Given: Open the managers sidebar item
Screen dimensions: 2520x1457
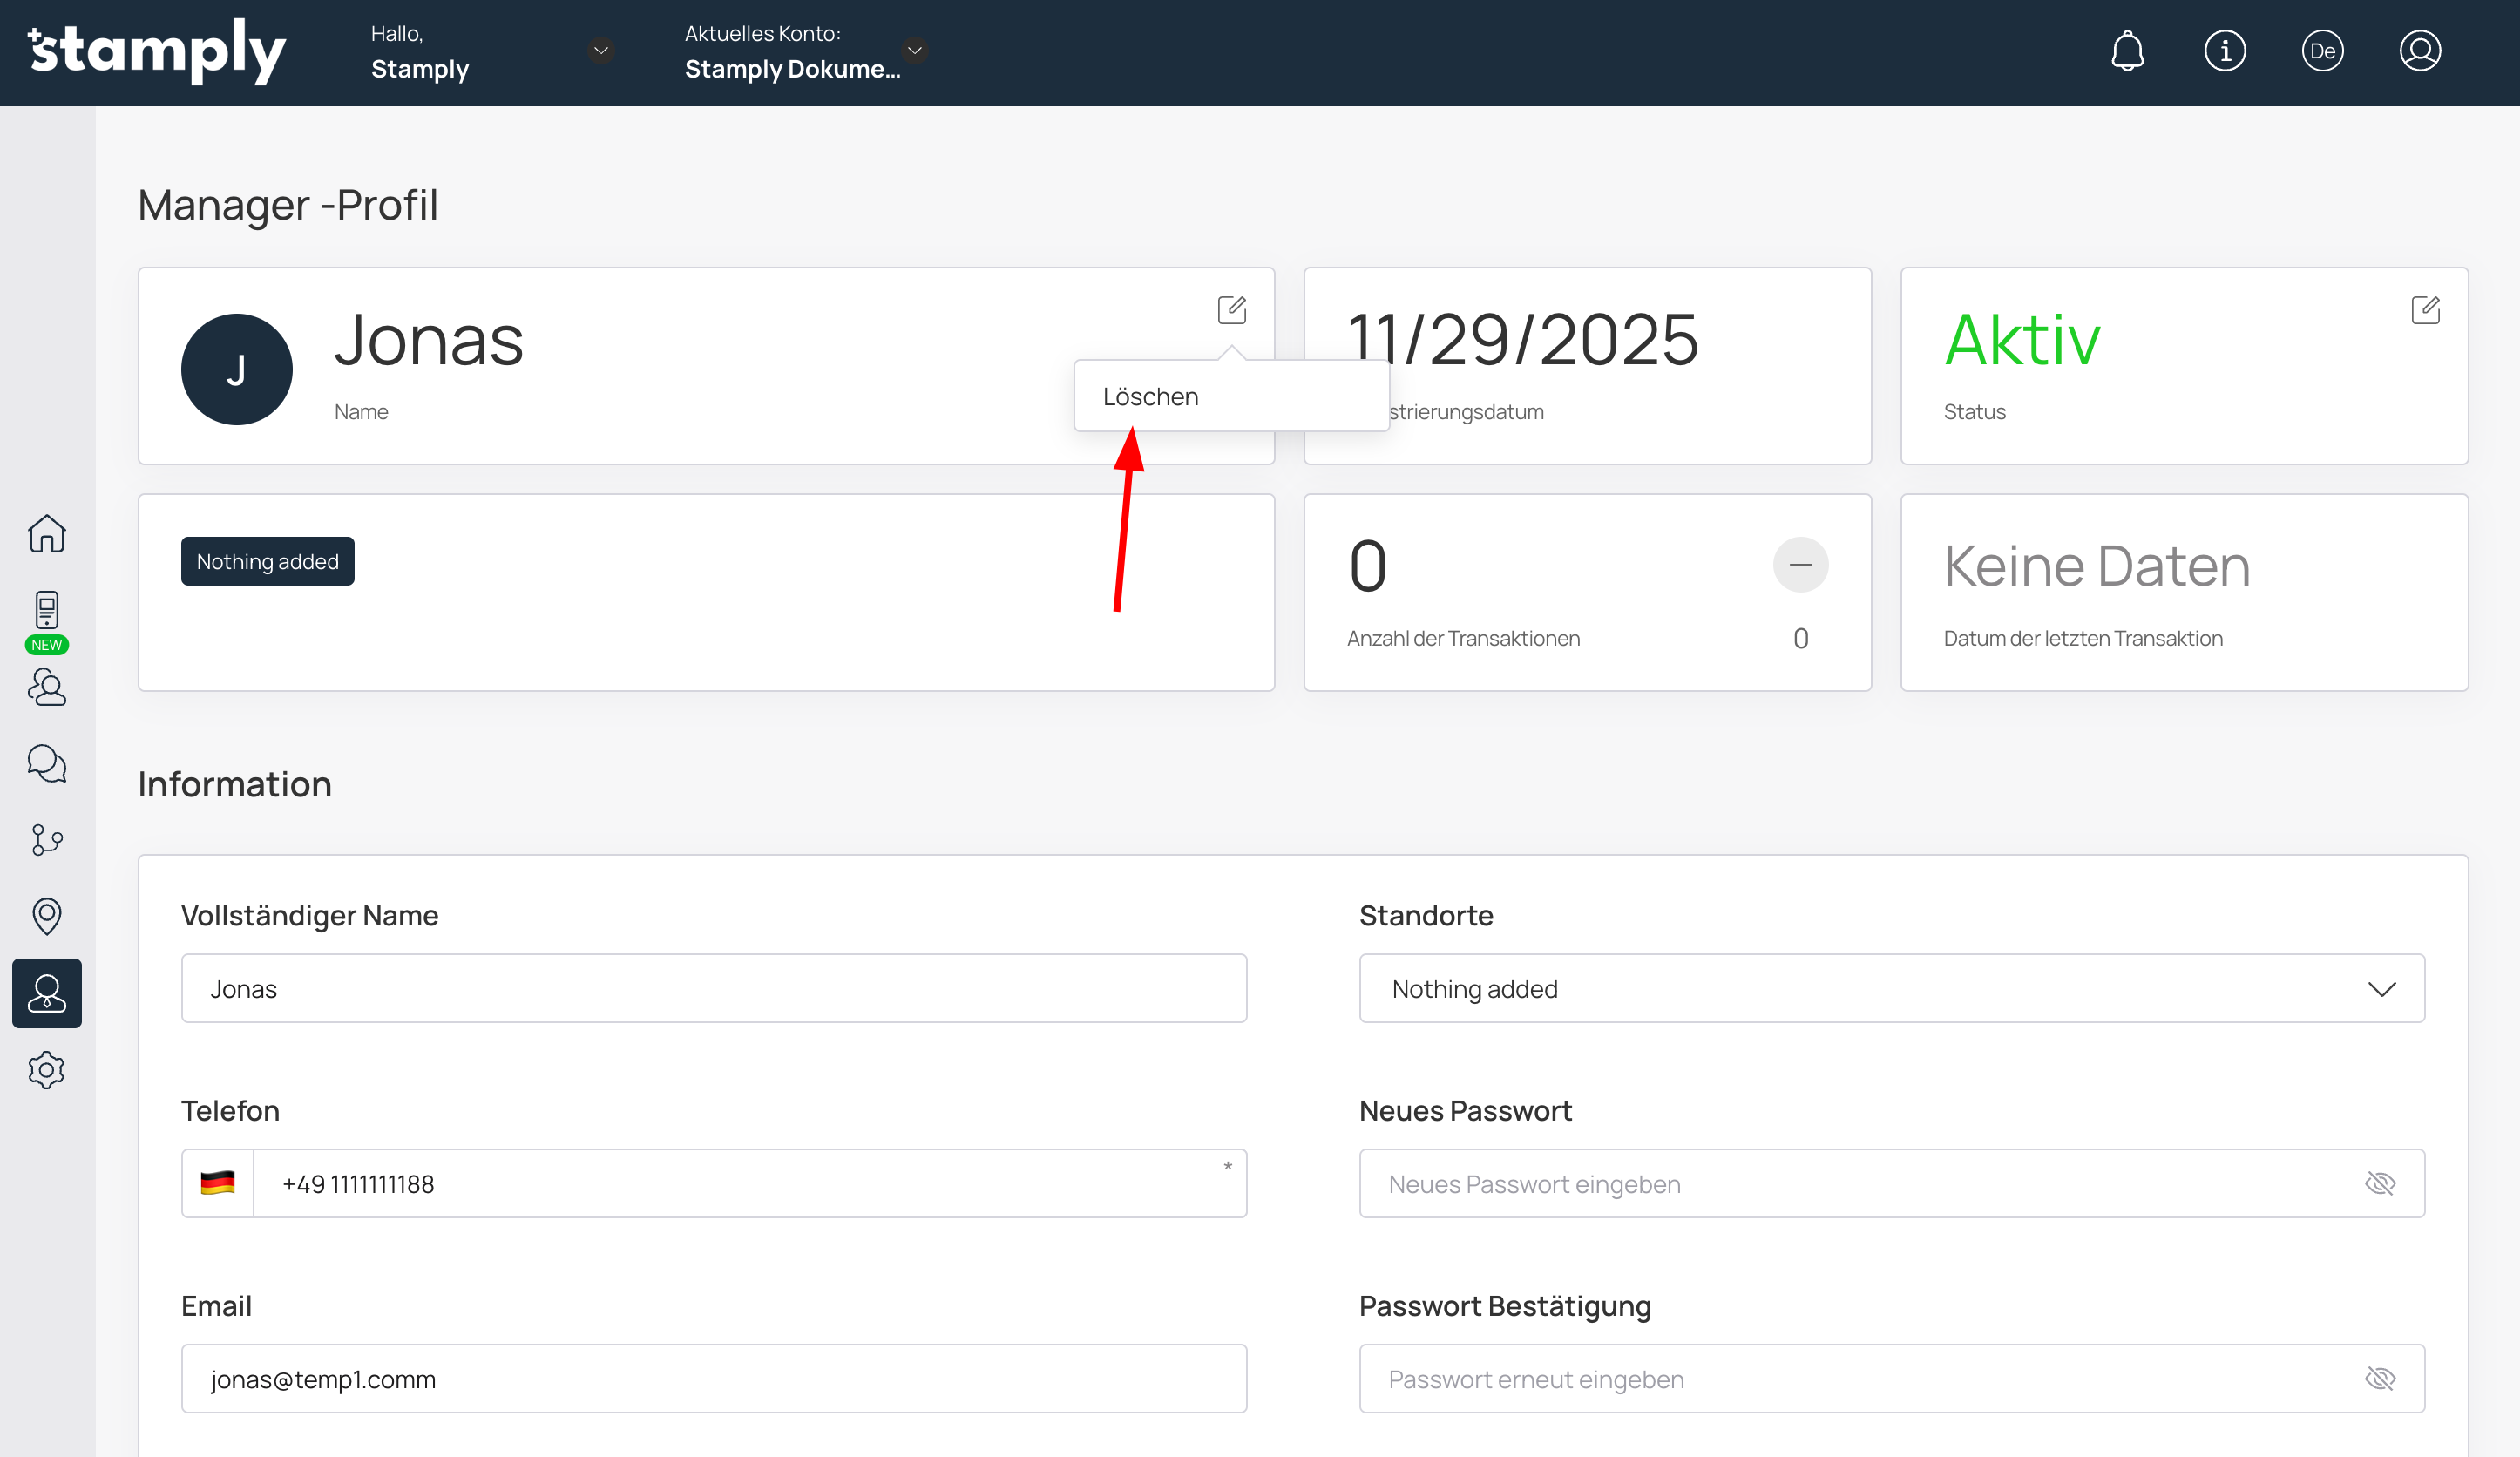Looking at the screenshot, I should 47,993.
